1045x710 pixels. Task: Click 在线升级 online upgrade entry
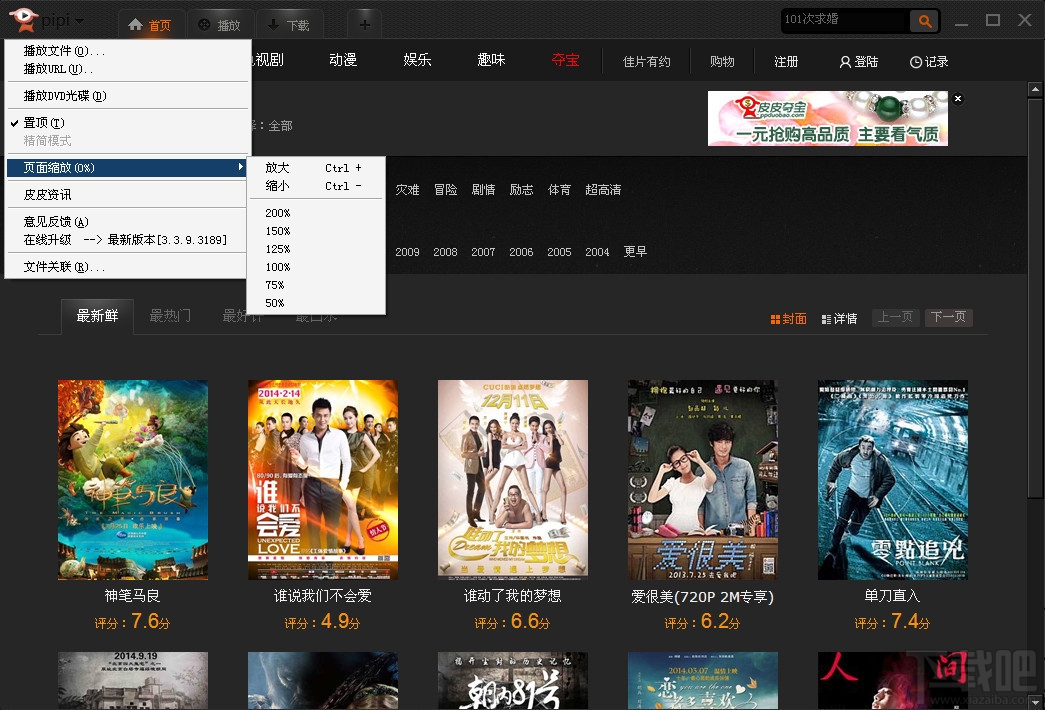pyautogui.click(x=127, y=239)
